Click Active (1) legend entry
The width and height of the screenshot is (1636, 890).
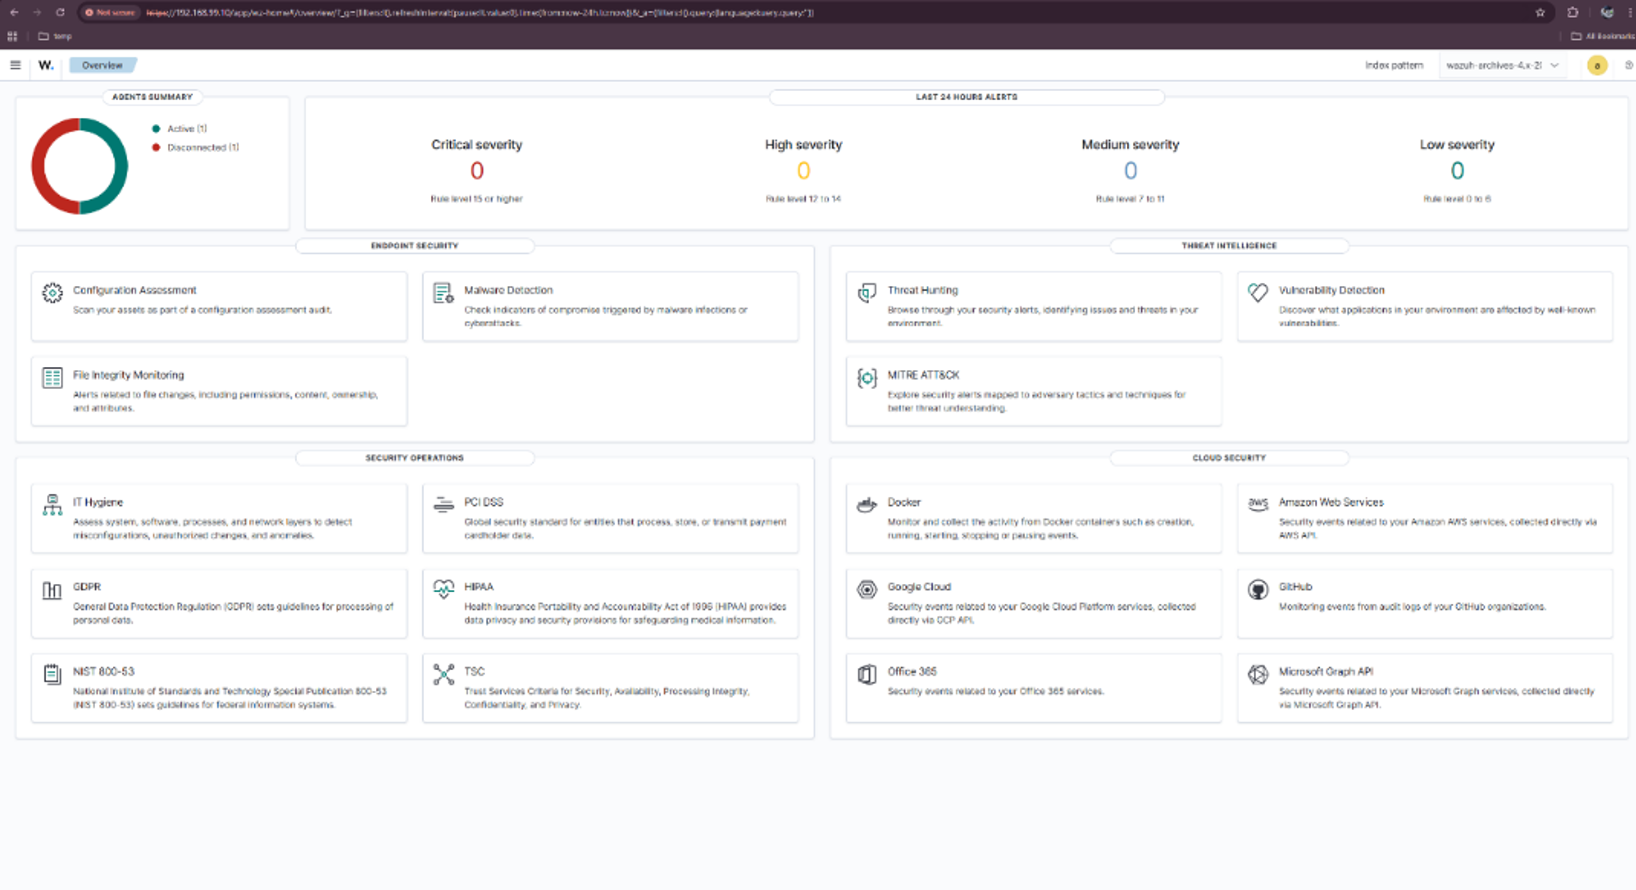pyautogui.click(x=179, y=129)
